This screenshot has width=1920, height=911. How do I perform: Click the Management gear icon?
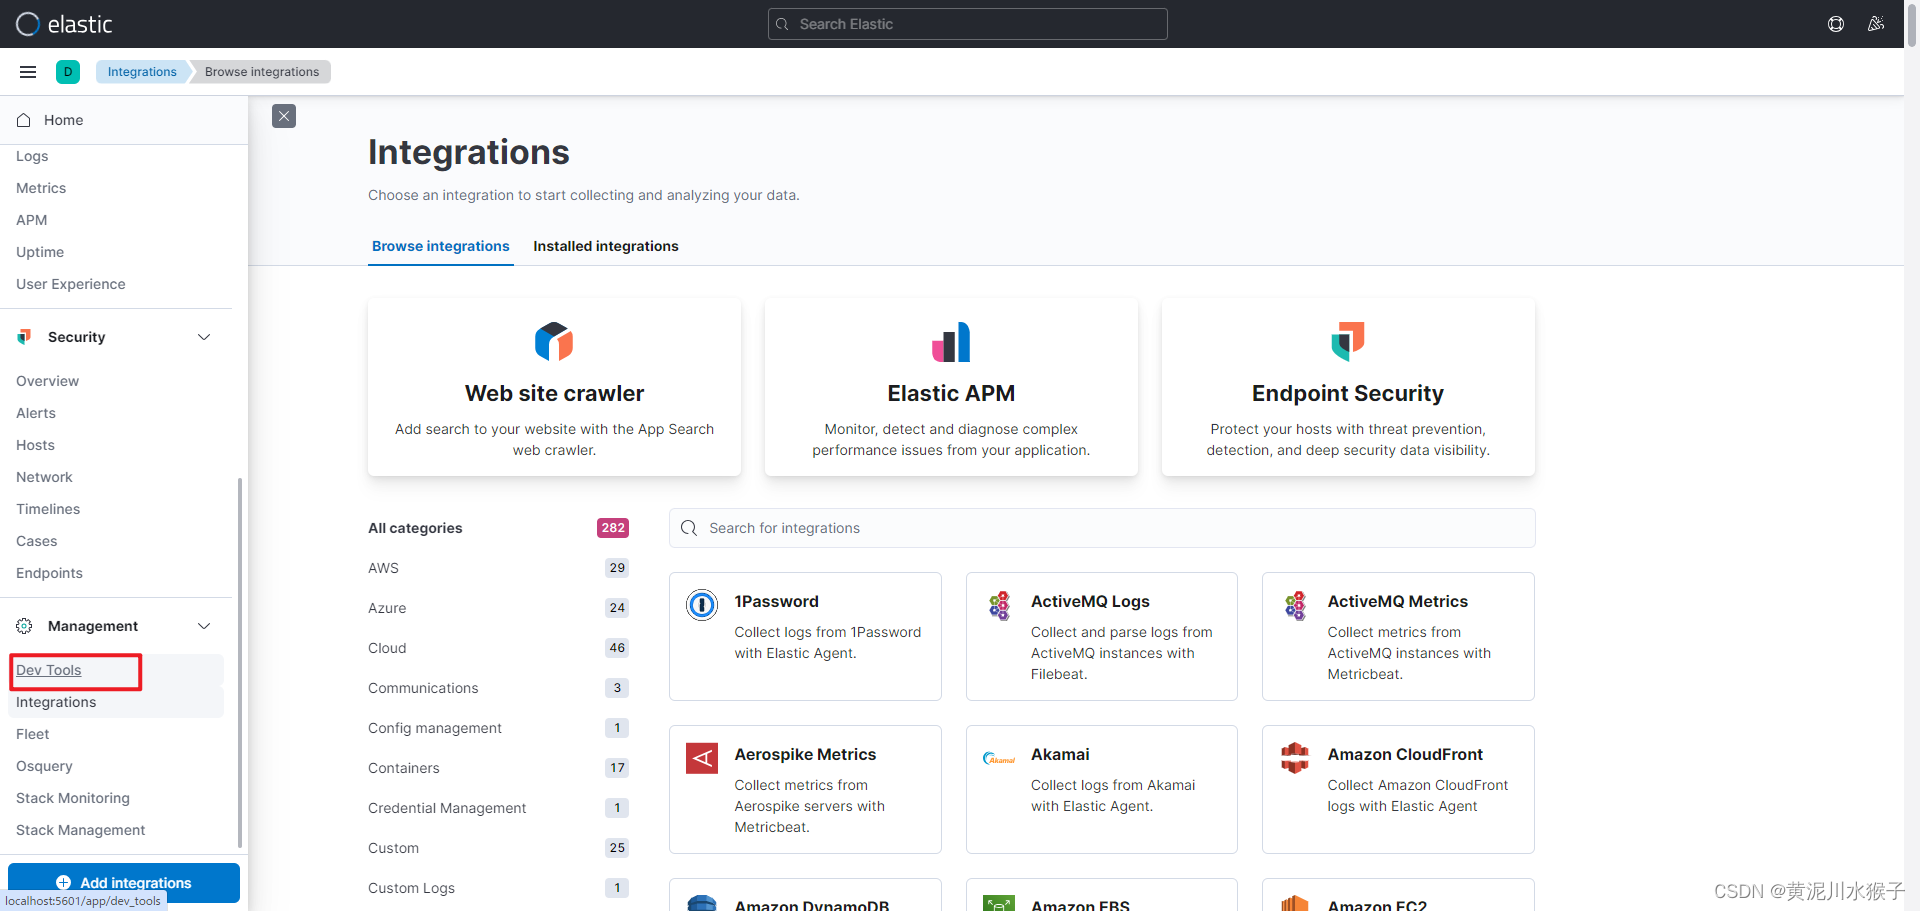click(x=24, y=626)
